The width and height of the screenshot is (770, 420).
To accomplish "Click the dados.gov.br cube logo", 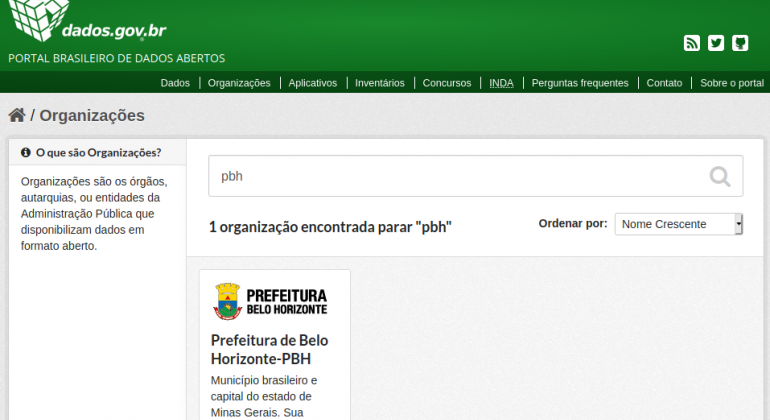I will click(x=38, y=19).
